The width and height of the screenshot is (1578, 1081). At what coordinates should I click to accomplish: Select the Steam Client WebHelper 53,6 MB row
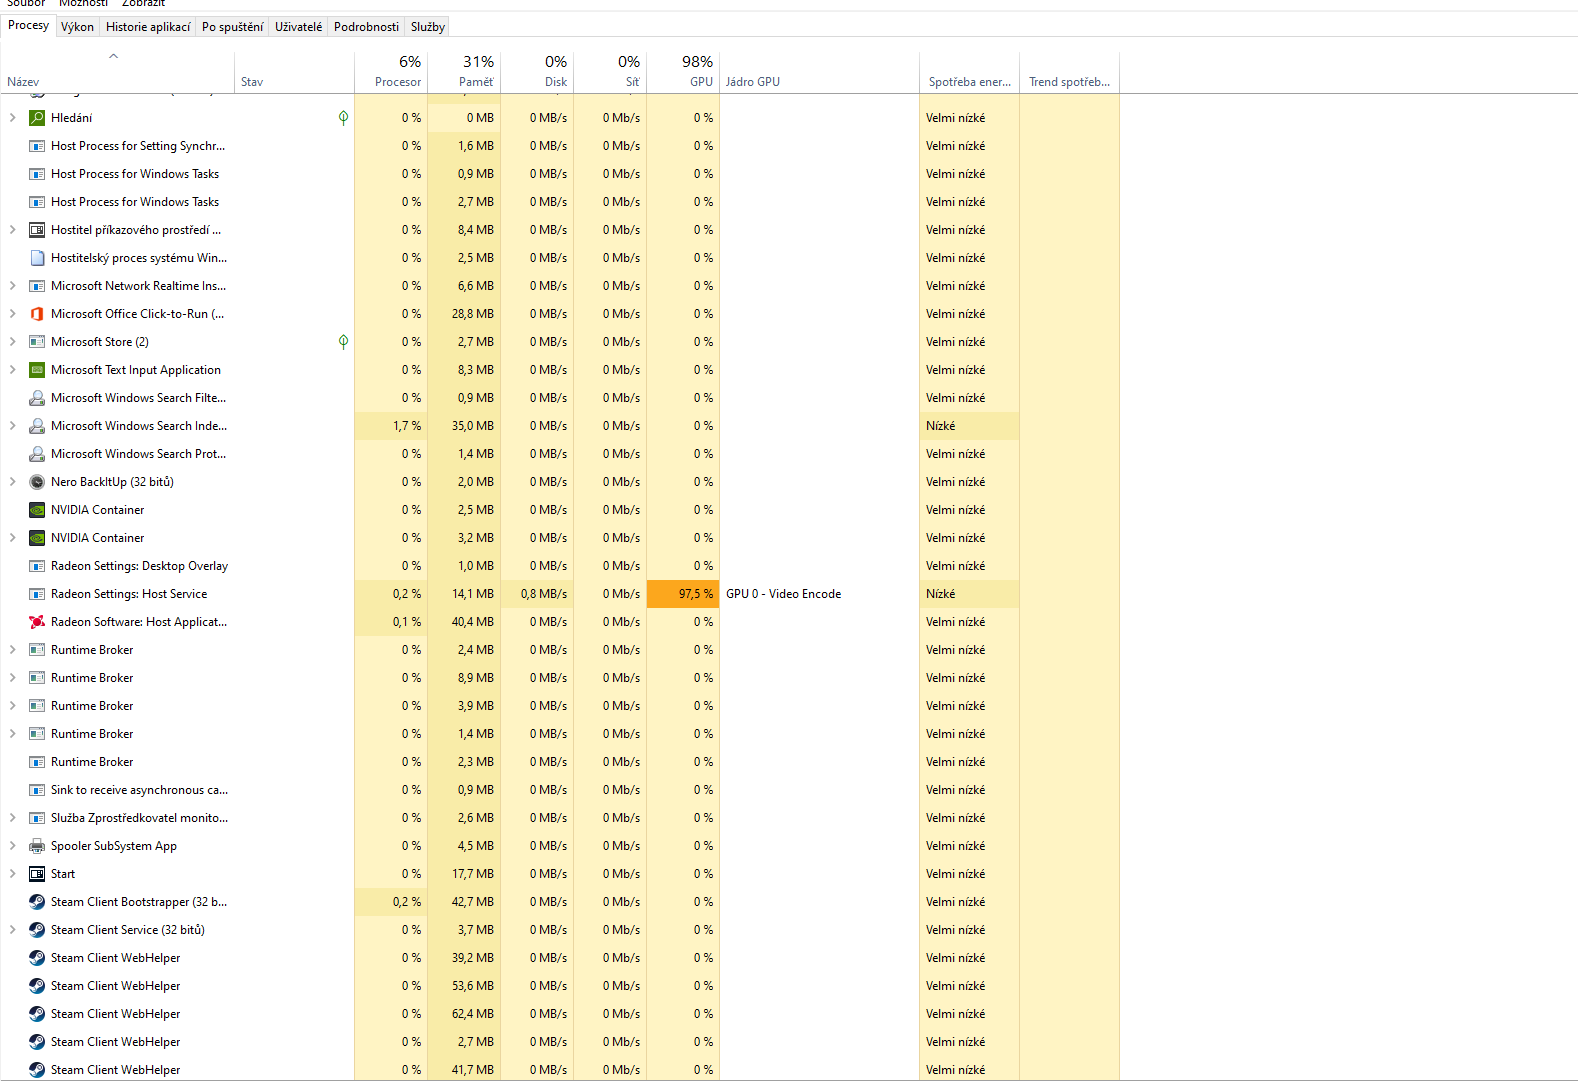(x=560, y=986)
